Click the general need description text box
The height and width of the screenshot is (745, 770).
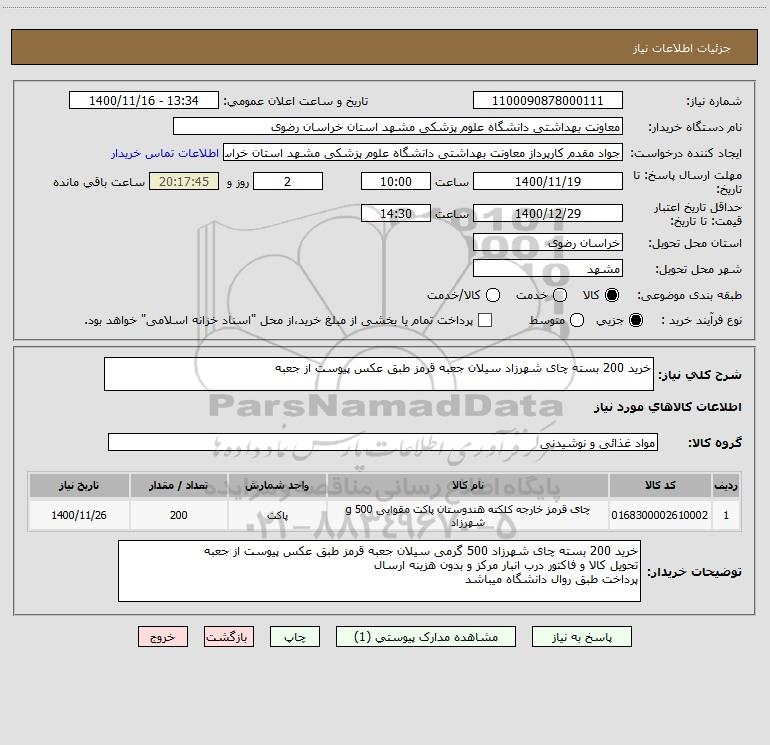pyautogui.click(x=379, y=374)
